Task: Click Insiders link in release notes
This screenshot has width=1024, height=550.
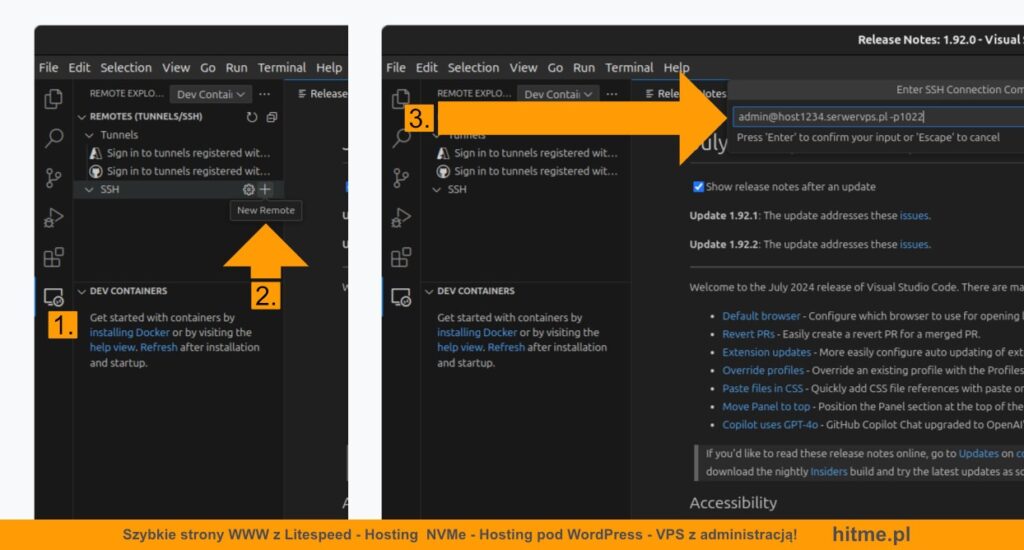Action: click(828, 472)
